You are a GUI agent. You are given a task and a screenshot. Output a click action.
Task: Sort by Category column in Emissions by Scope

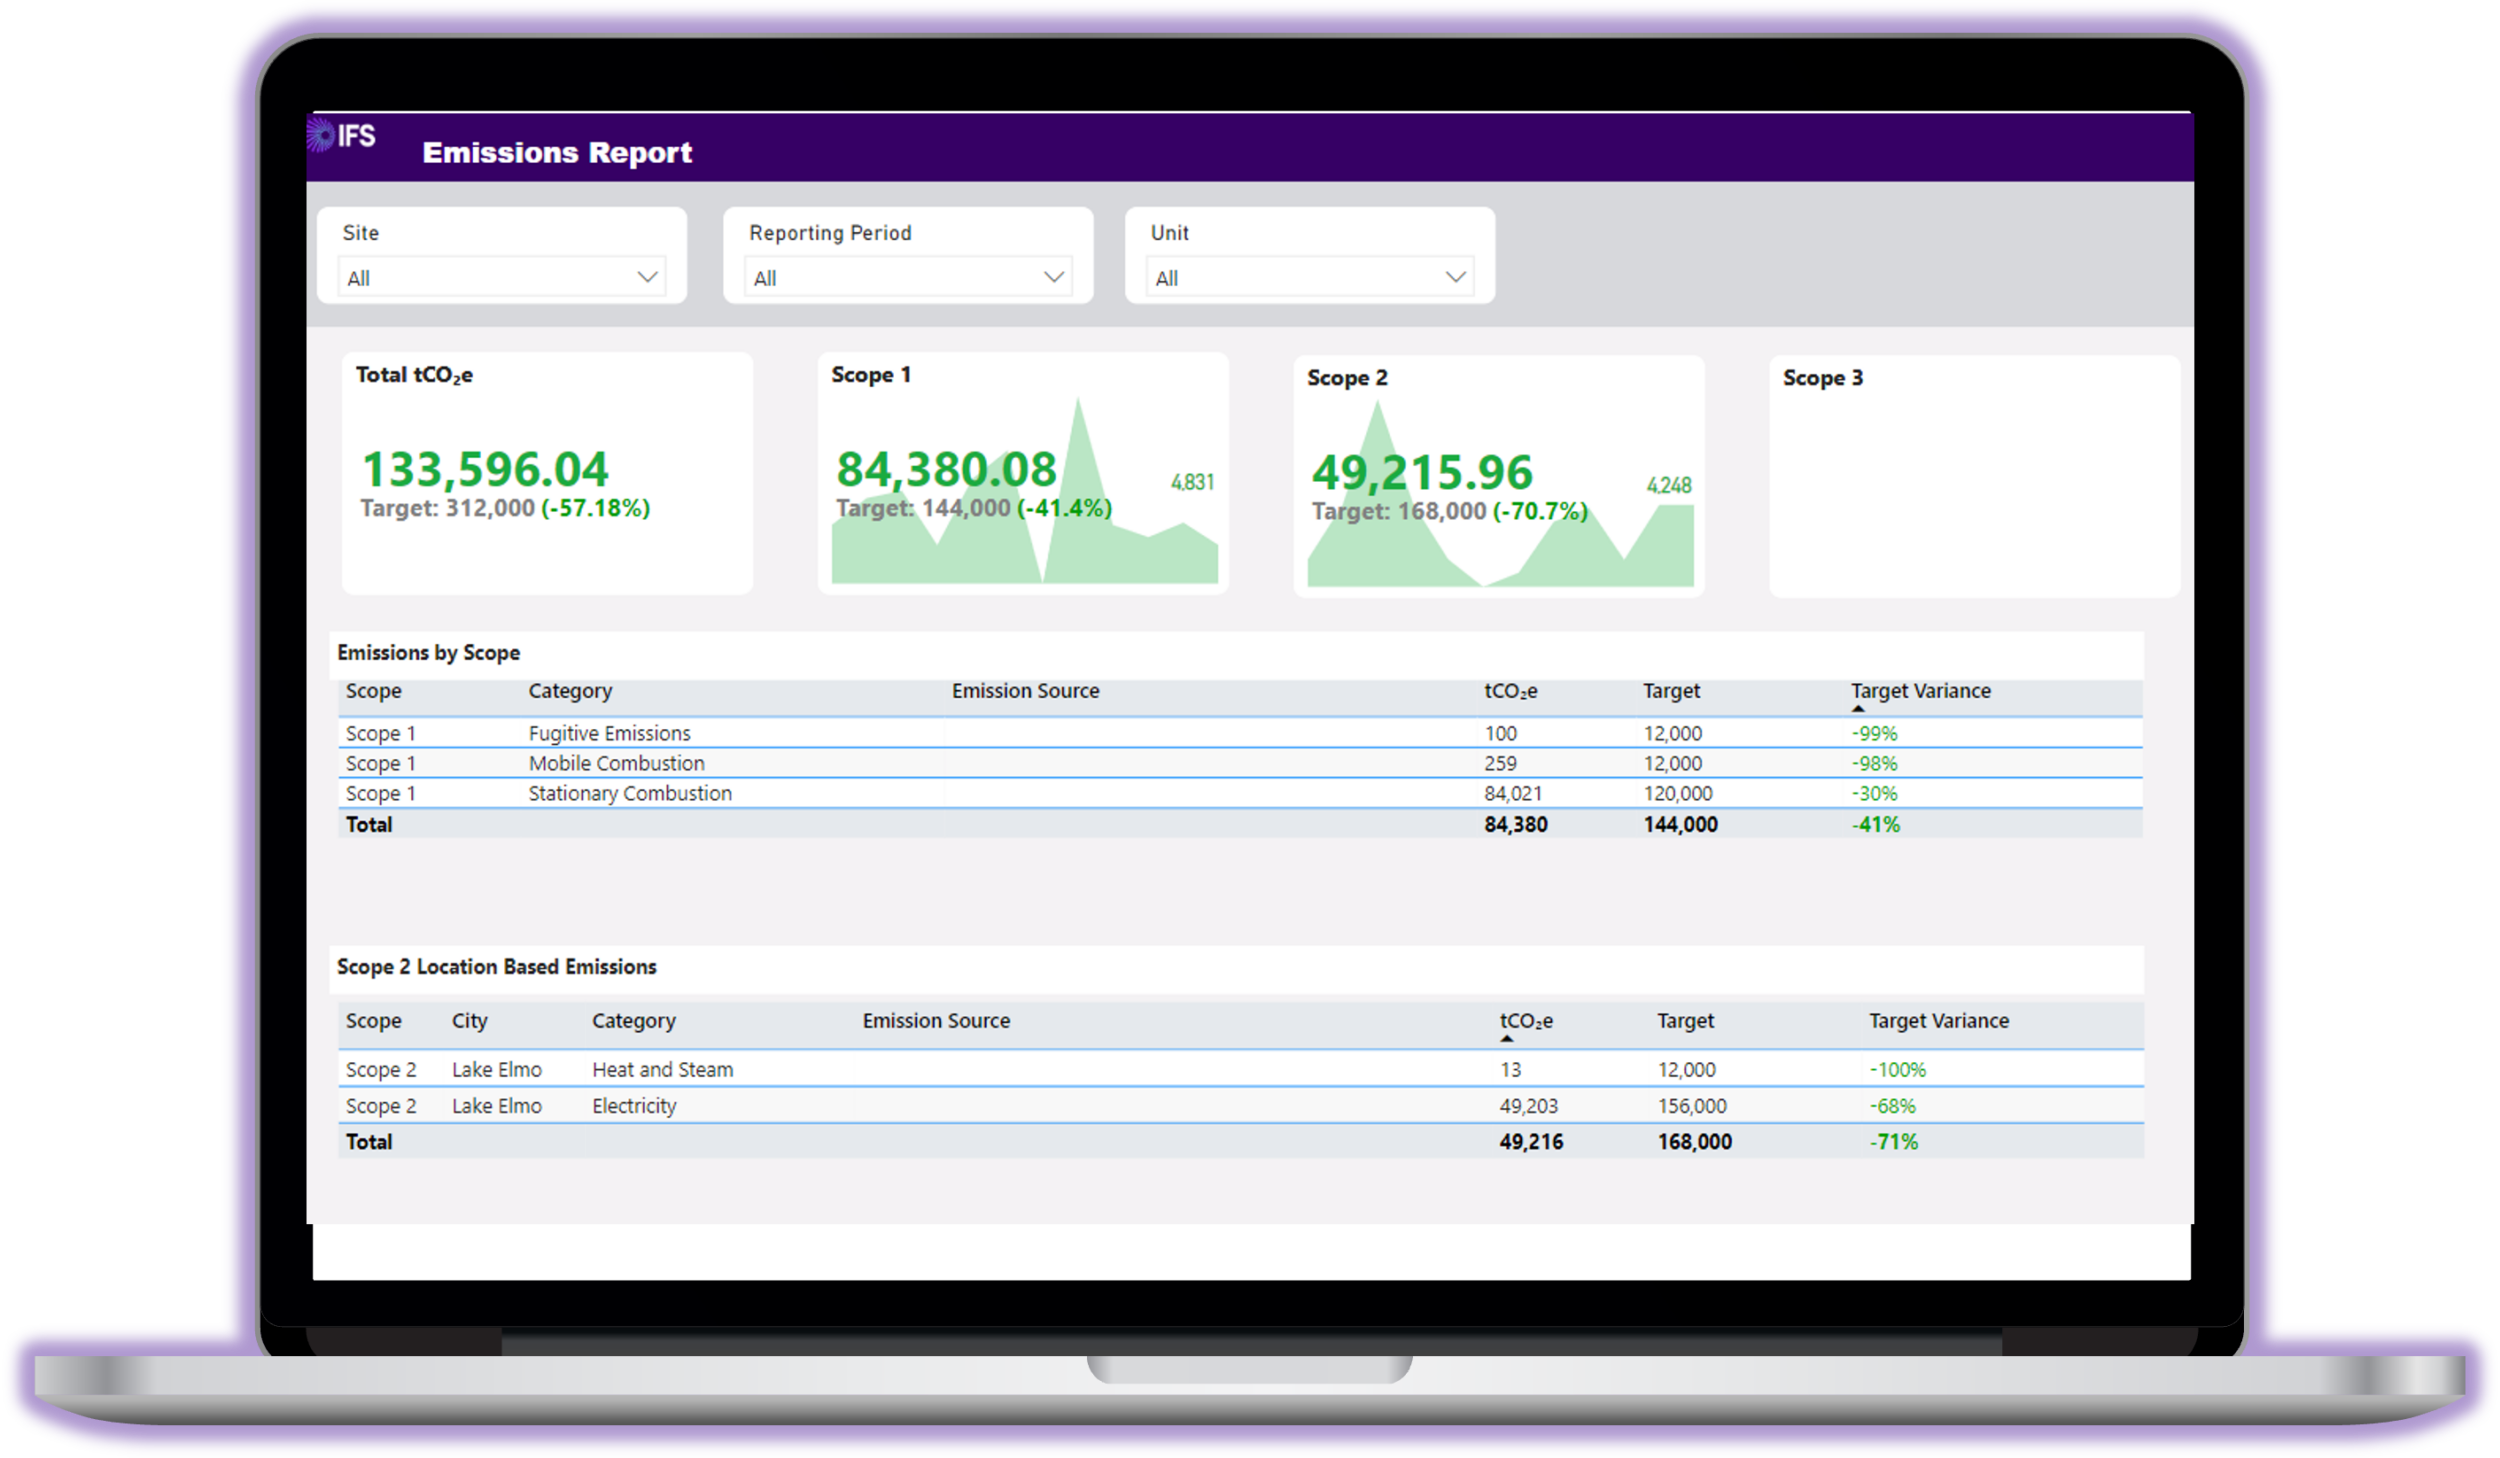[570, 691]
